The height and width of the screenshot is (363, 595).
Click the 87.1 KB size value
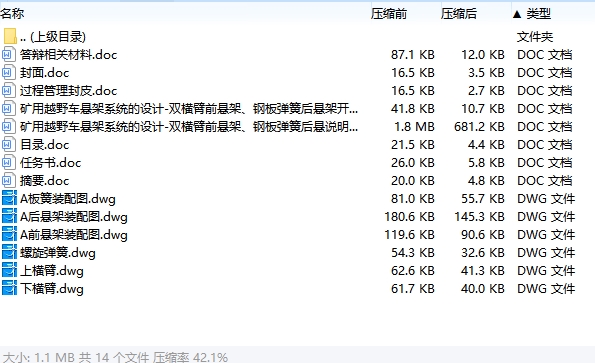[412, 55]
